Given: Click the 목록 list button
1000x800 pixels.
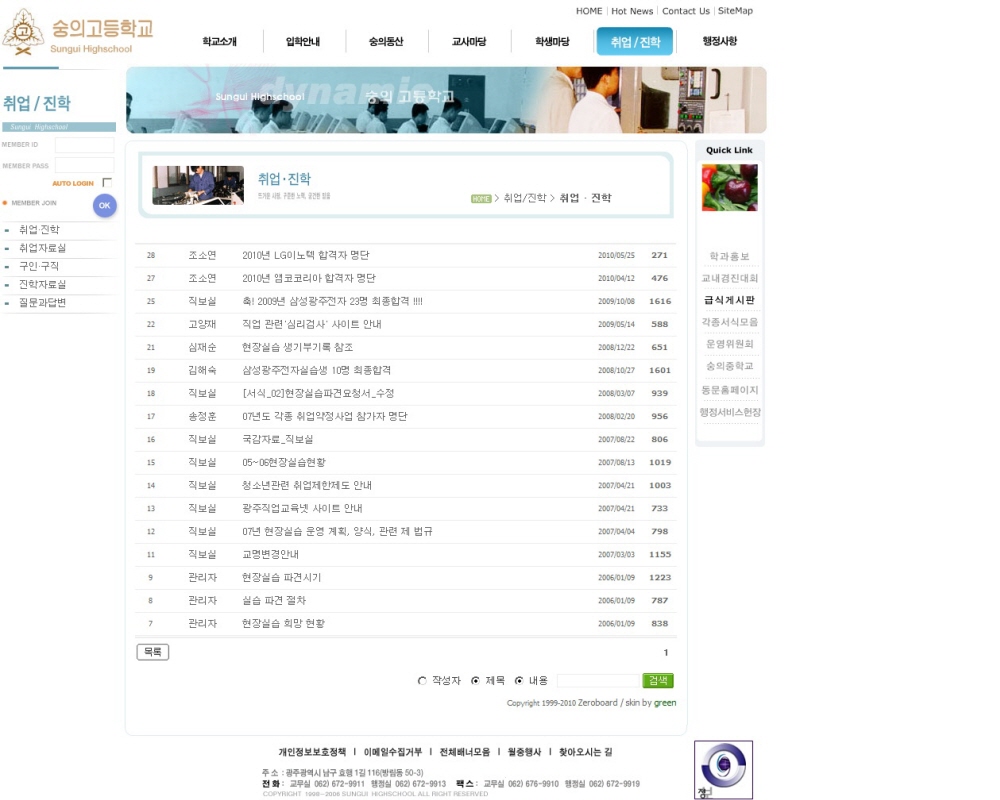Looking at the screenshot, I should (x=152, y=652).
